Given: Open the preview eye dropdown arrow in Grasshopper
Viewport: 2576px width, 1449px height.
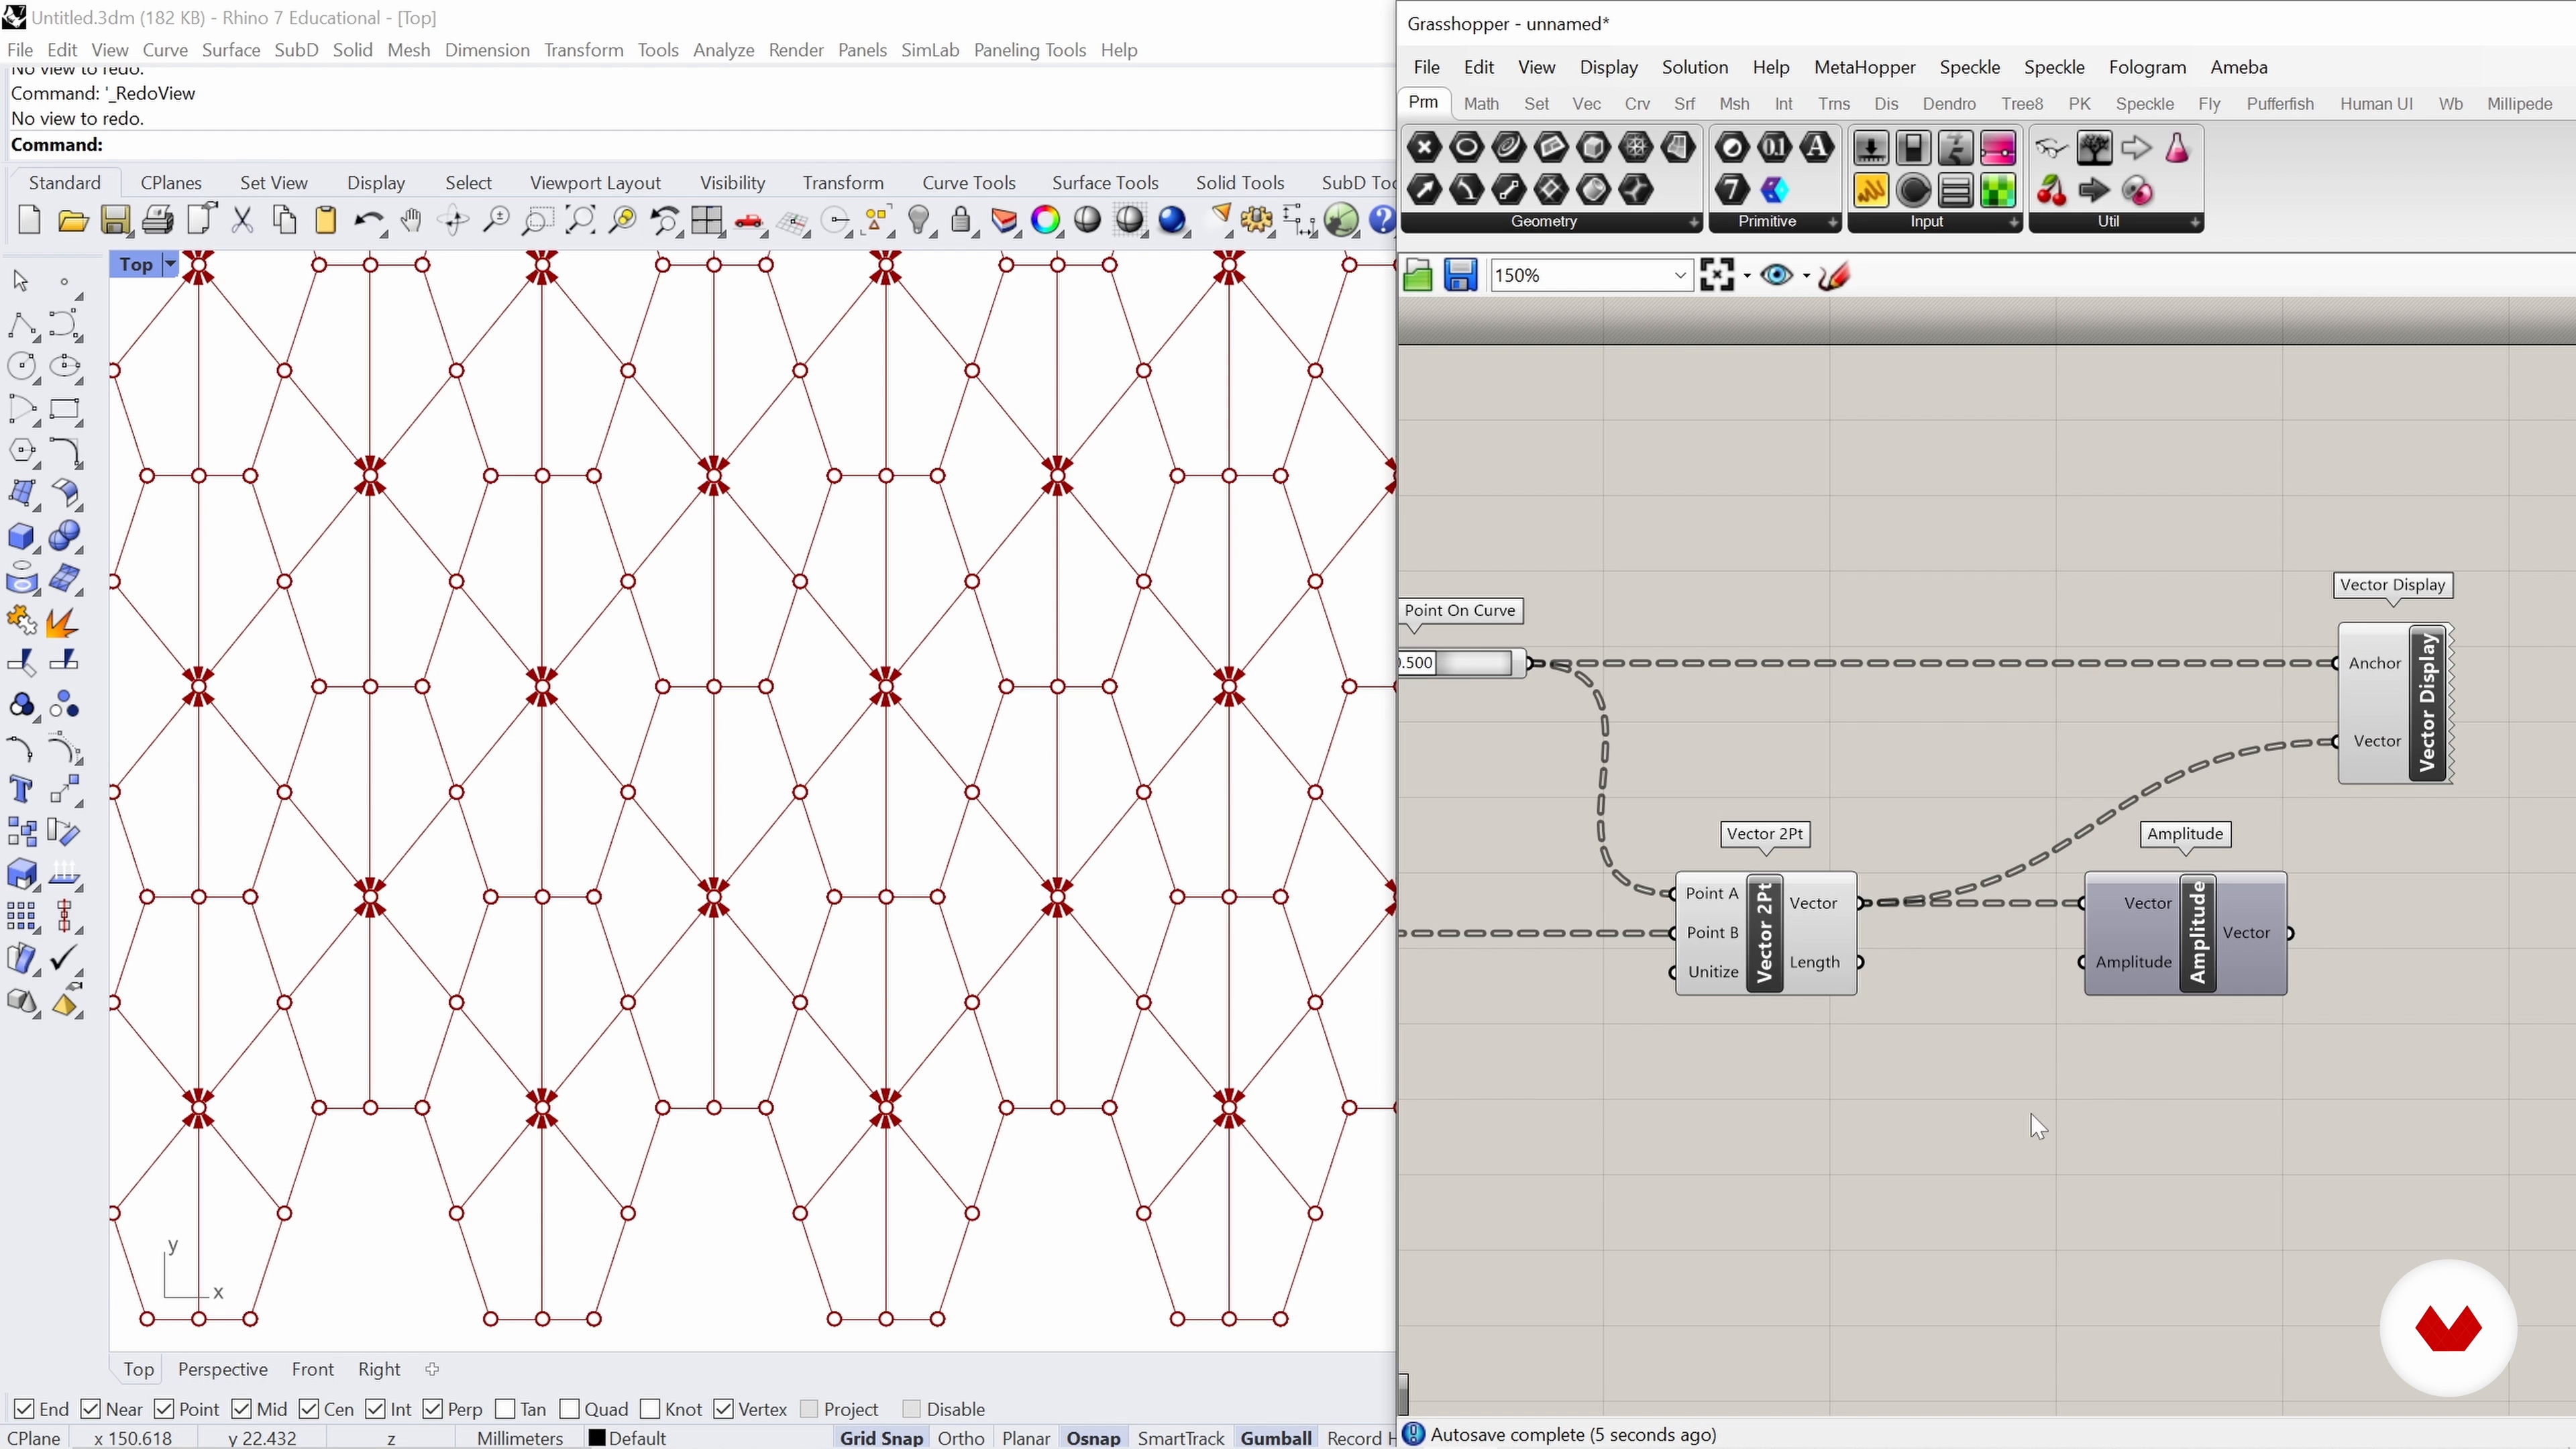Looking at the screenshot, I should pos(1806,276).
